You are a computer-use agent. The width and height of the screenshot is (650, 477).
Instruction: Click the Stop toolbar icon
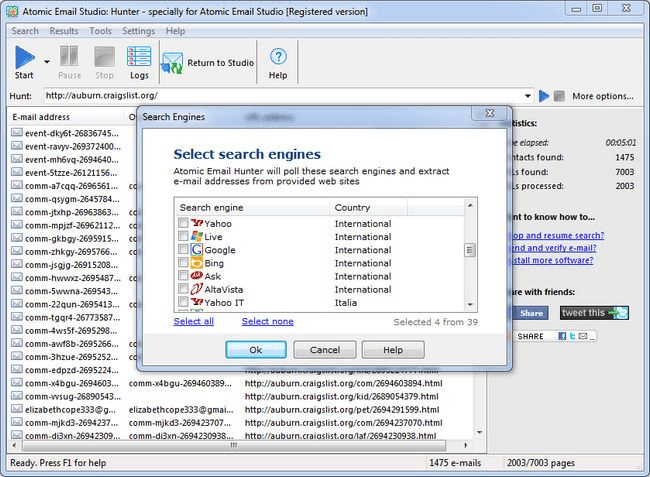point(104,57)
